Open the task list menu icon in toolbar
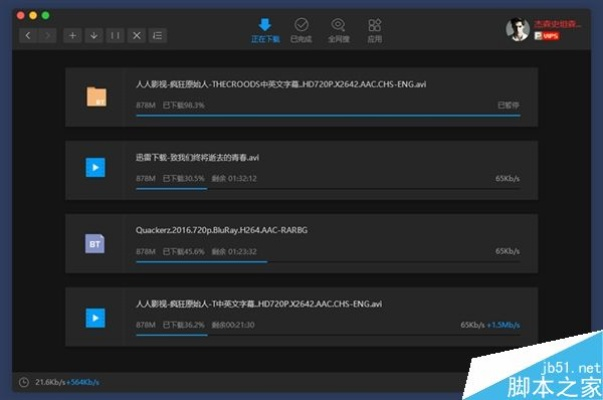 click(x=158, y=35)
